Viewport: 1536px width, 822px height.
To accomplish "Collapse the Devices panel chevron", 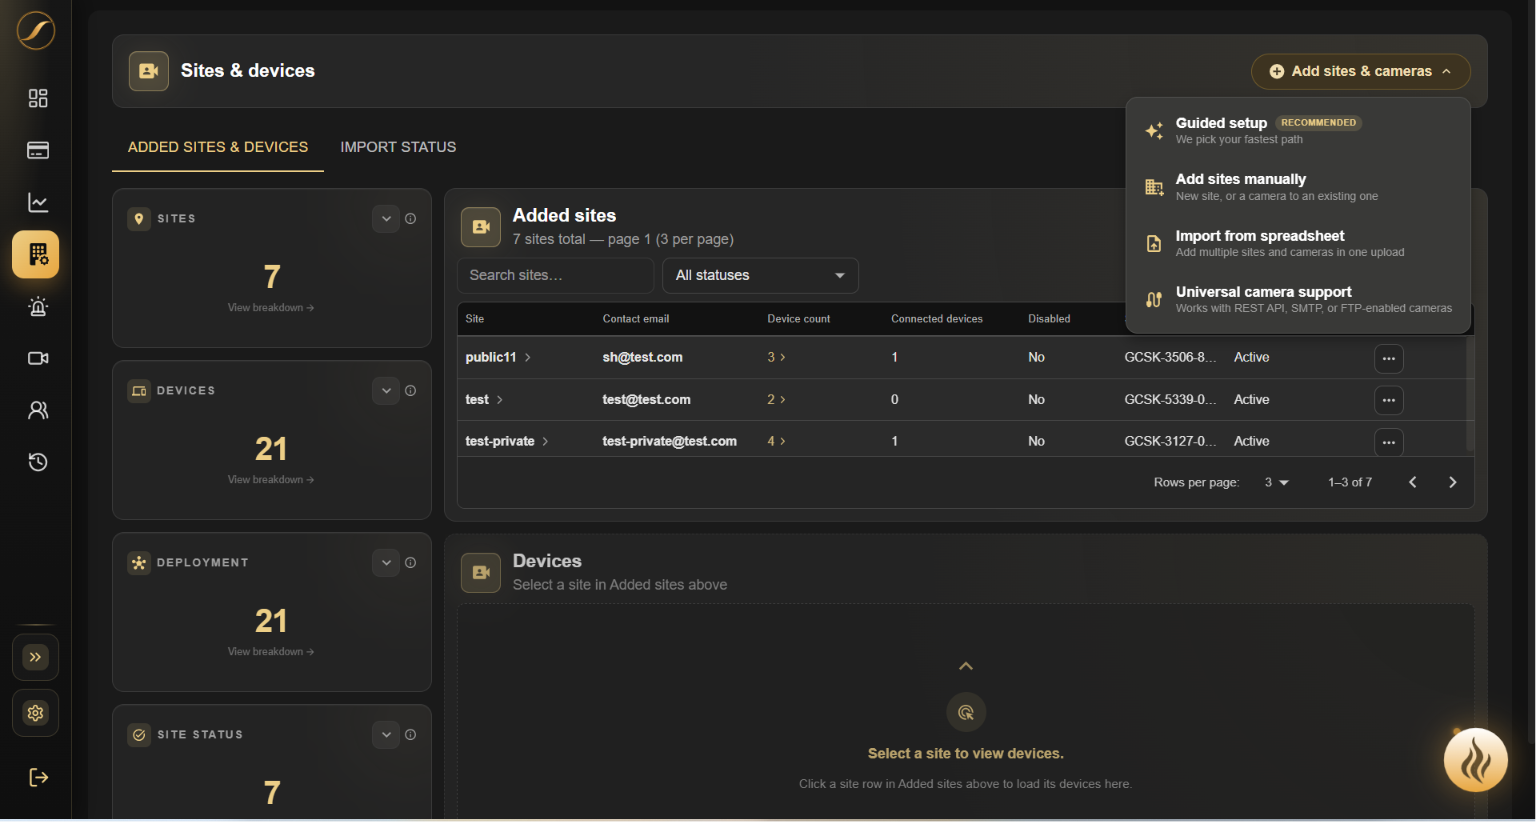I will coord(966,666).
